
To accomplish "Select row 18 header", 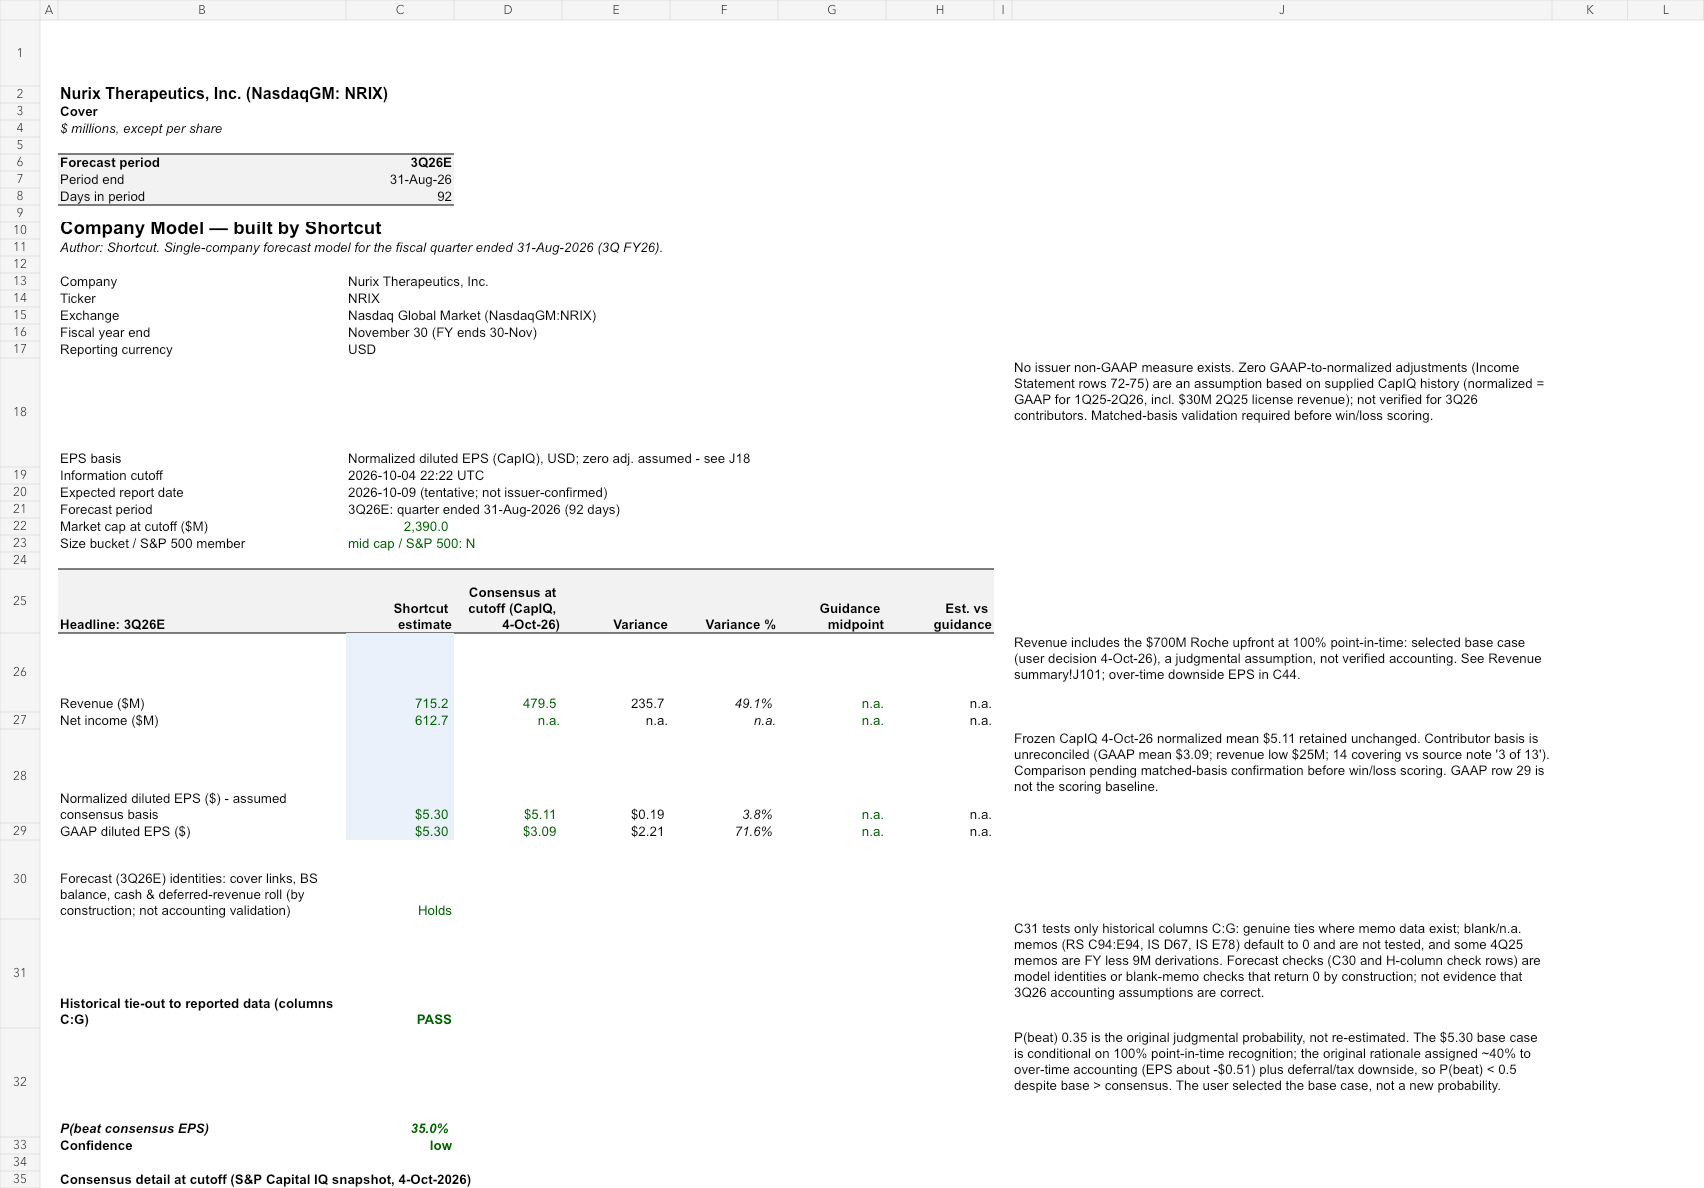I will (19, 411).
